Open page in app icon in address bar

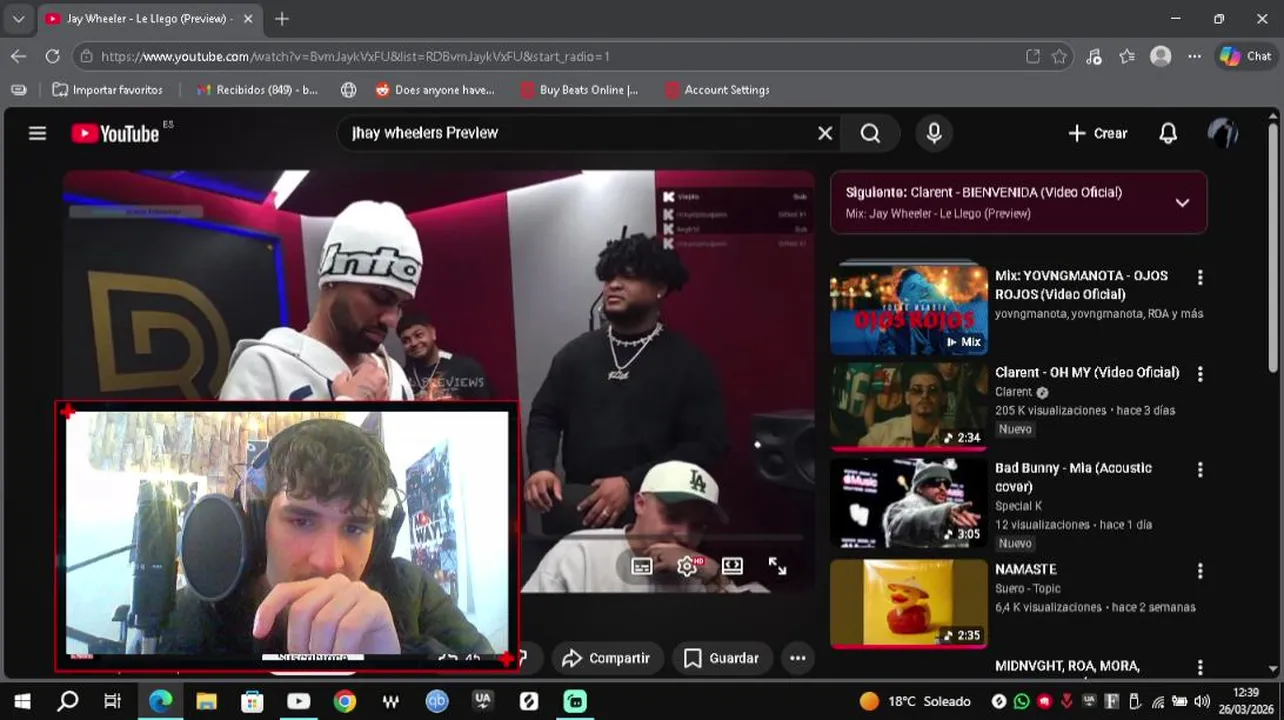(1033, 57)
